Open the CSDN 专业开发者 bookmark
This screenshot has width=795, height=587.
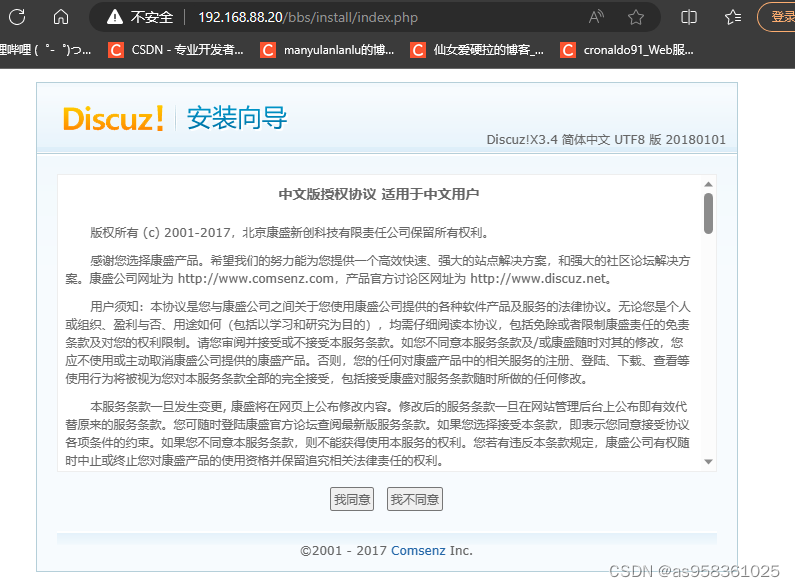(x=176, y=50)
